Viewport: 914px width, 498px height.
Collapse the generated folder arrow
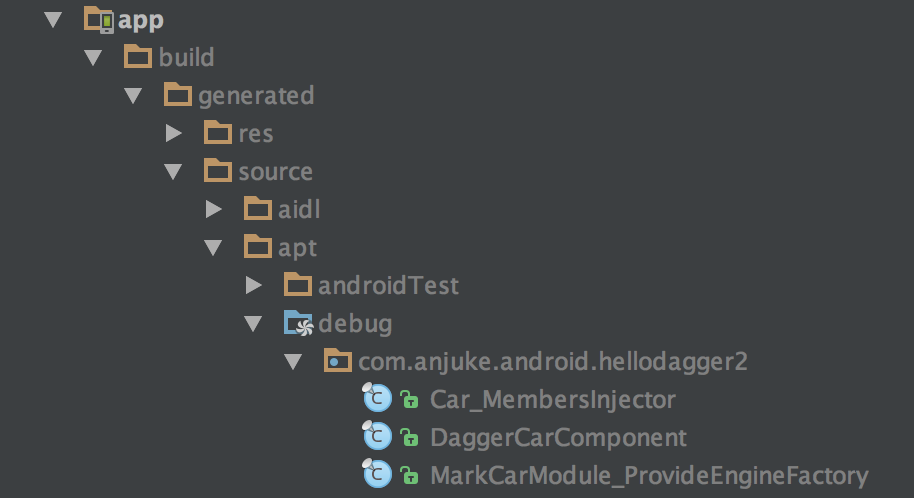134,96
